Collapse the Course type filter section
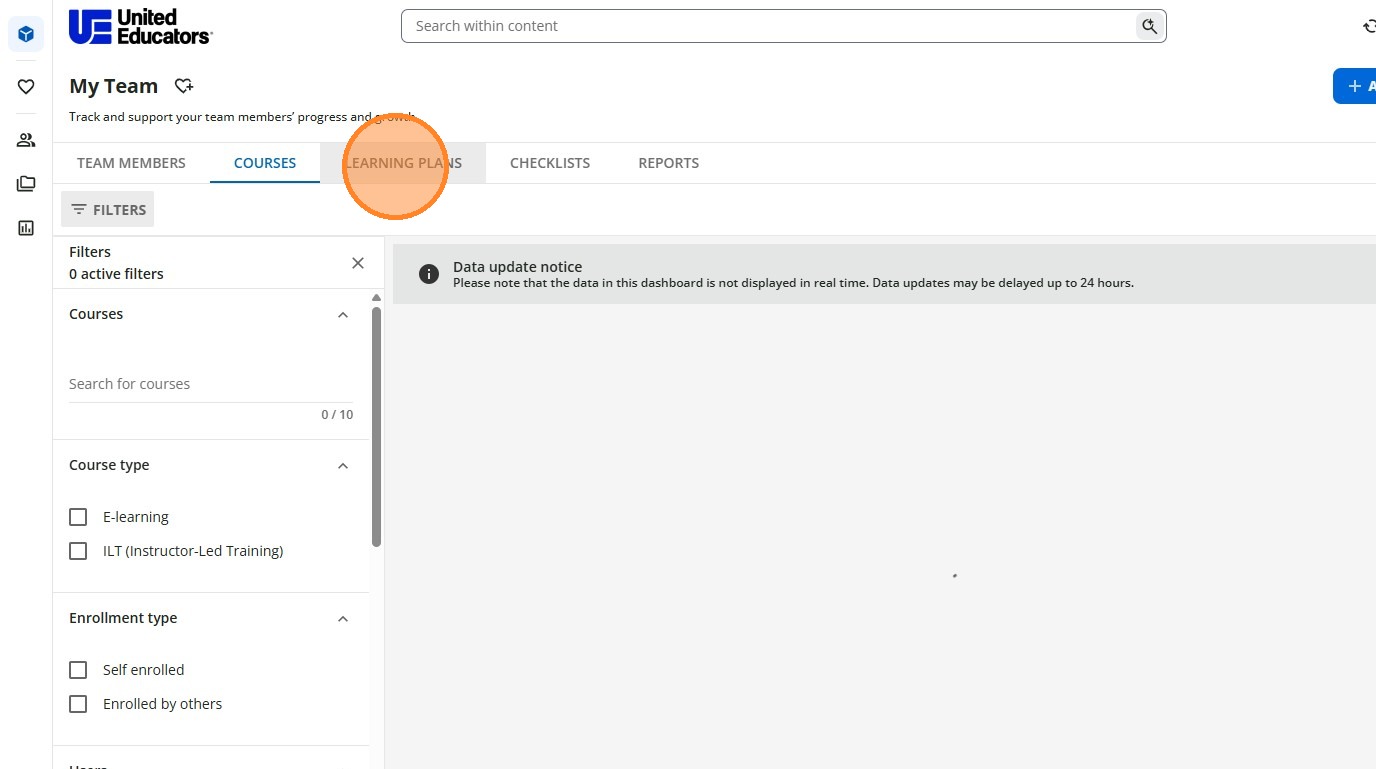 [x=343, y=466]
